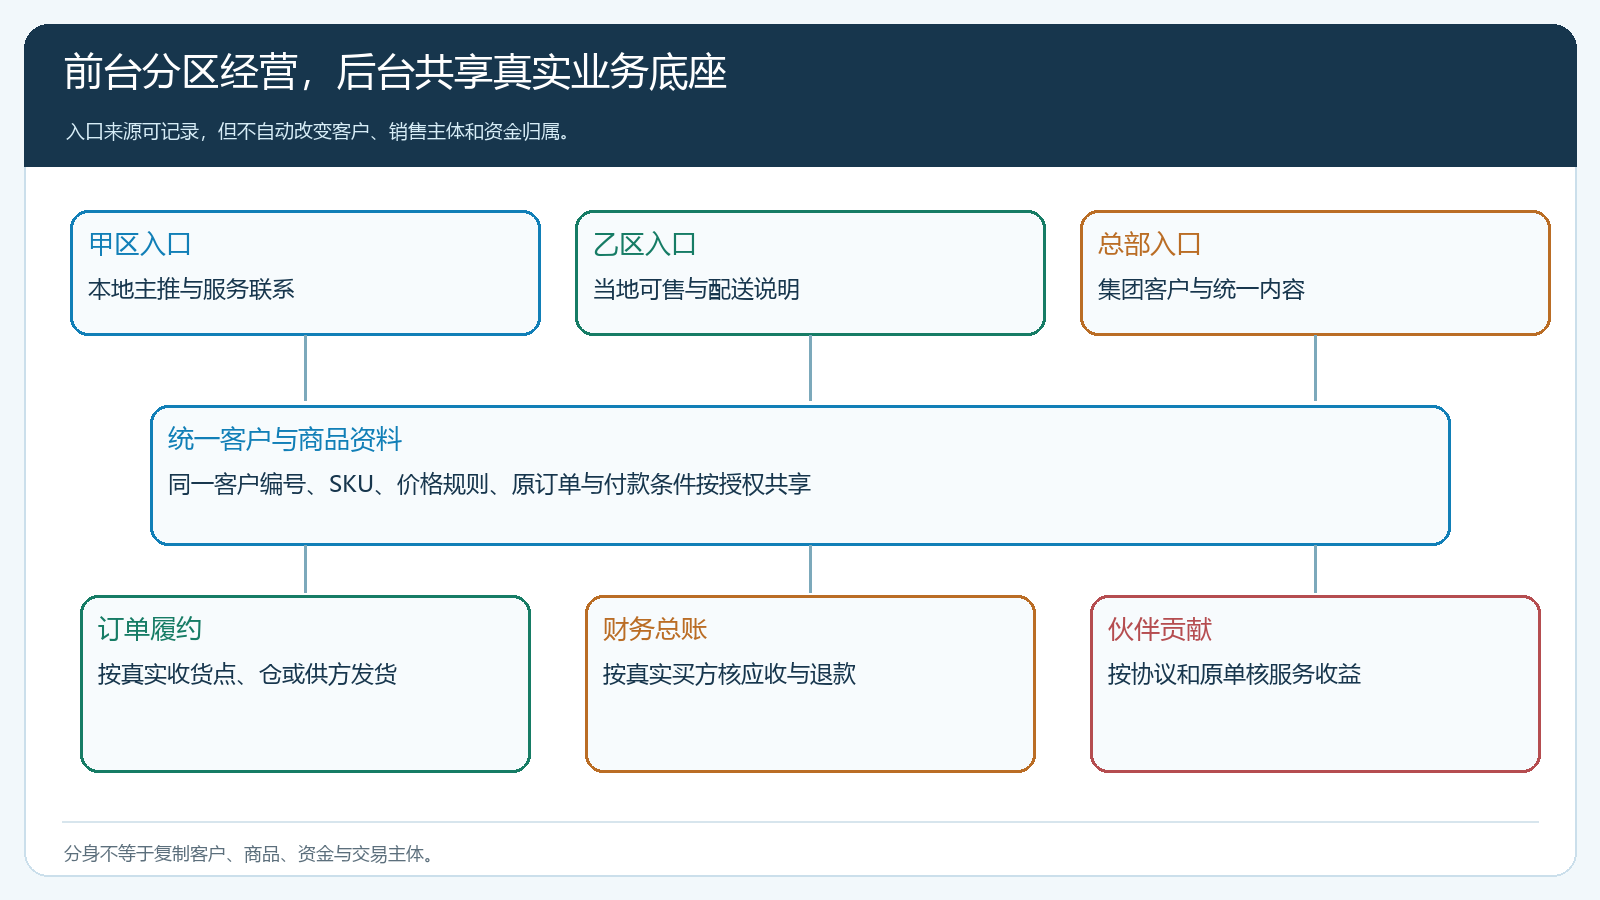Click the 订单履约 heading

pyautogui.click(x=150, y=629)
